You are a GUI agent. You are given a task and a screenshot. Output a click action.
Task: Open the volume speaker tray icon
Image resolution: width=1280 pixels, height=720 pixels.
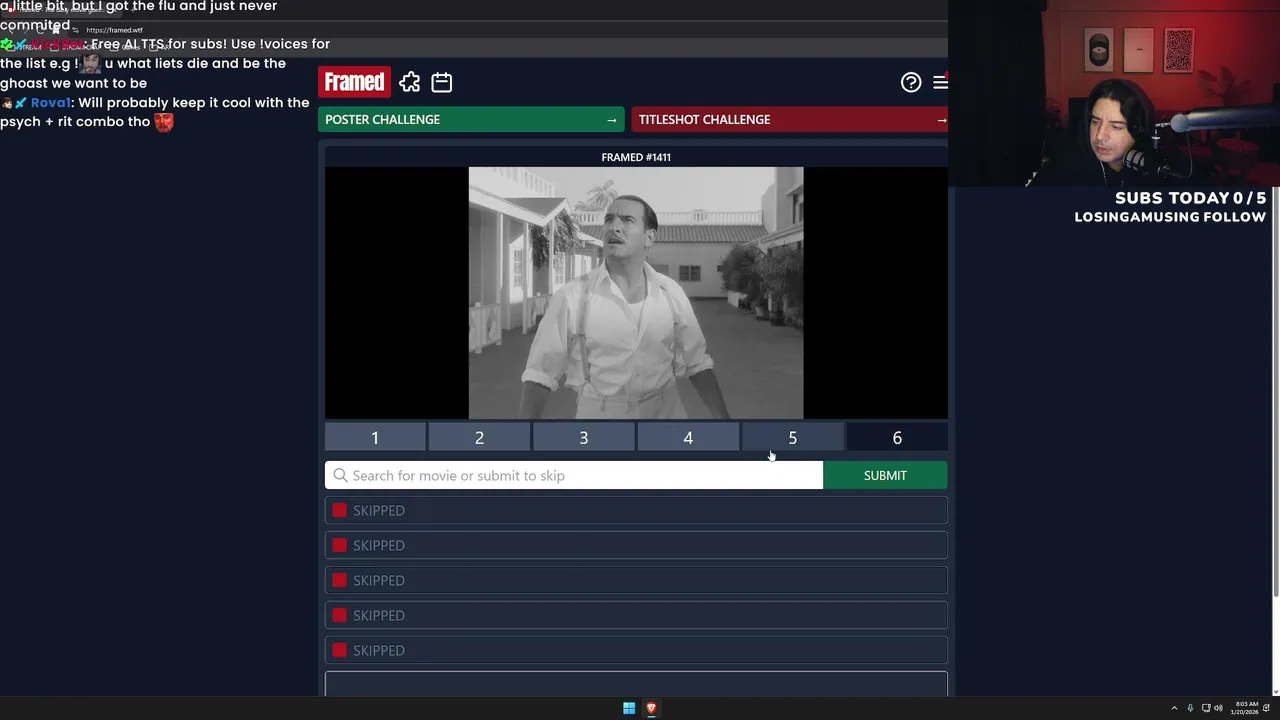[1218, 708]
